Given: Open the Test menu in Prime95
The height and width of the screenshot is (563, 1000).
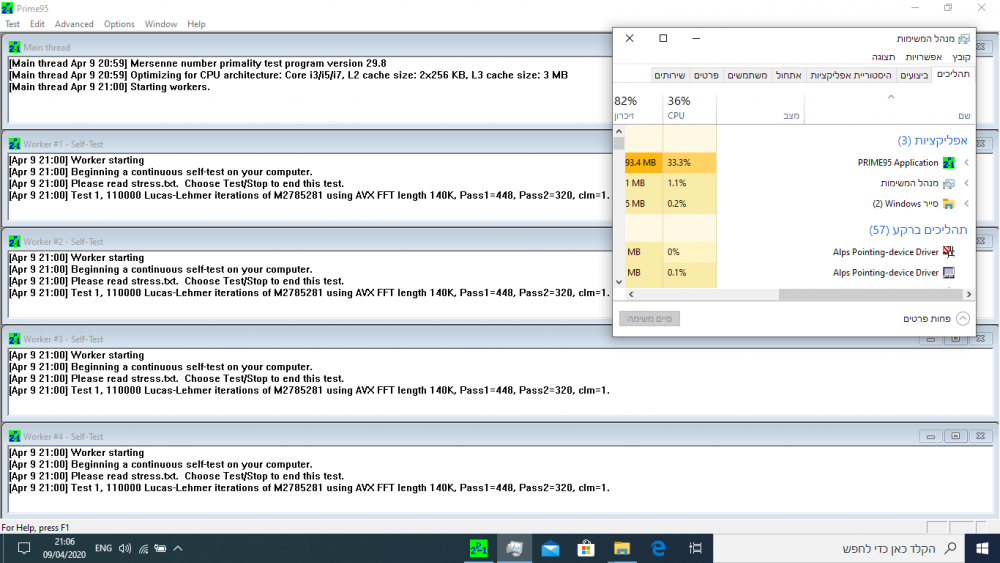Looking at the screenshot, I should [x=12, y=24].
